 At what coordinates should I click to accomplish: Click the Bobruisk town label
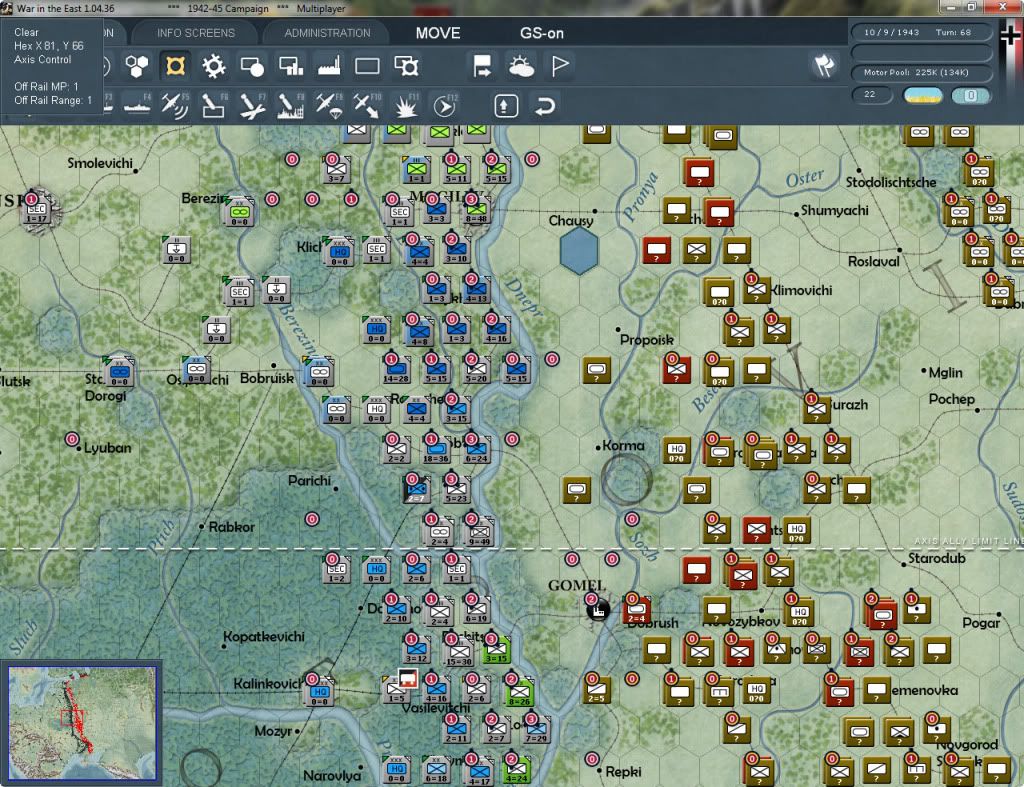pos(266,378)
